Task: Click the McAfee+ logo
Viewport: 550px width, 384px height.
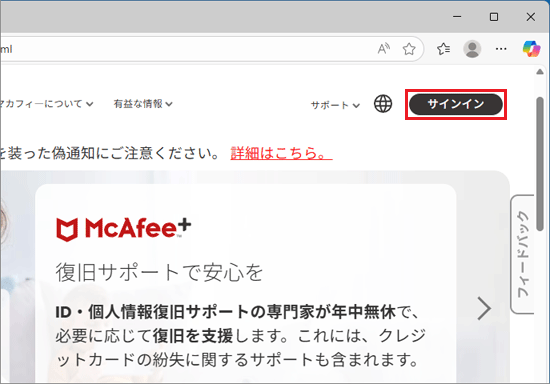Action: tap(124, 229)
